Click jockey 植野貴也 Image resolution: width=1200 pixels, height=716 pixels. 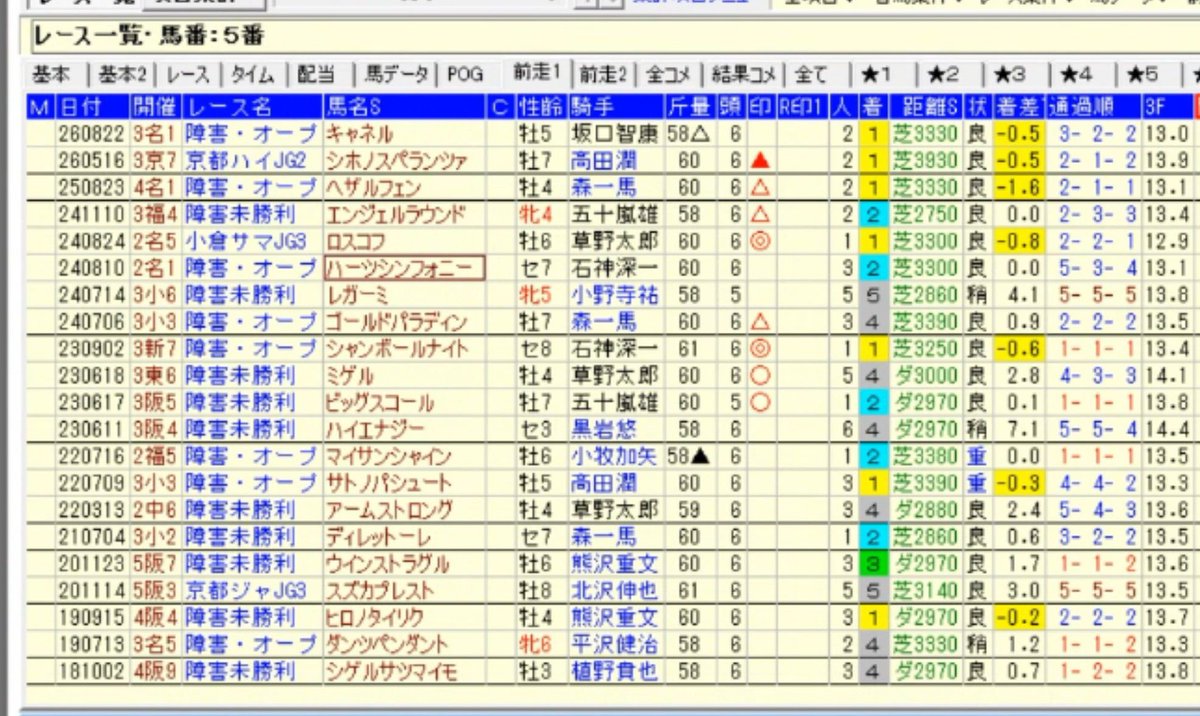[x=615, y=671]
